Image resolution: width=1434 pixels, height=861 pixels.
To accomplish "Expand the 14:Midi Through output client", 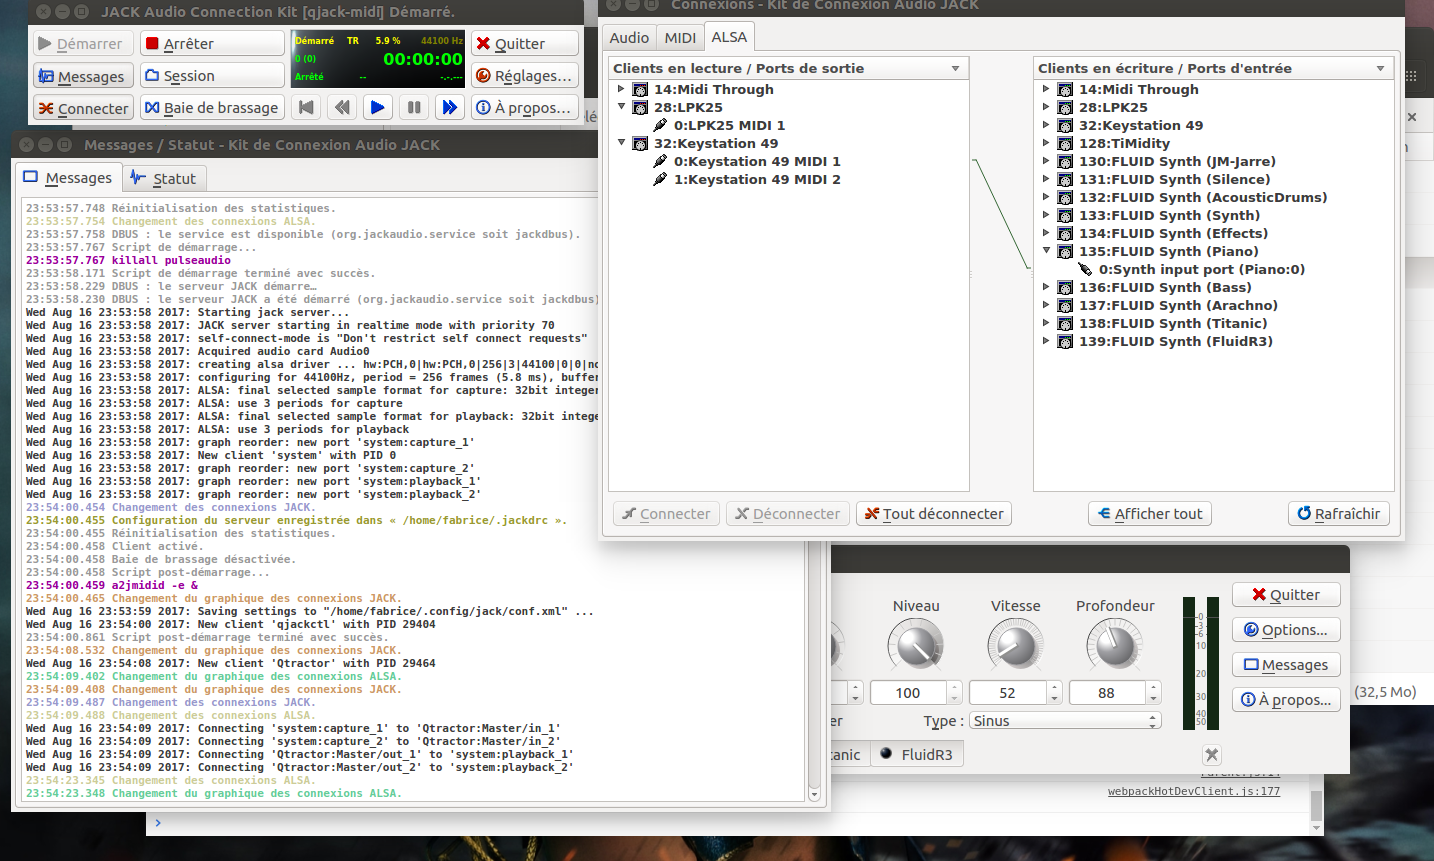I will point(622,89).
